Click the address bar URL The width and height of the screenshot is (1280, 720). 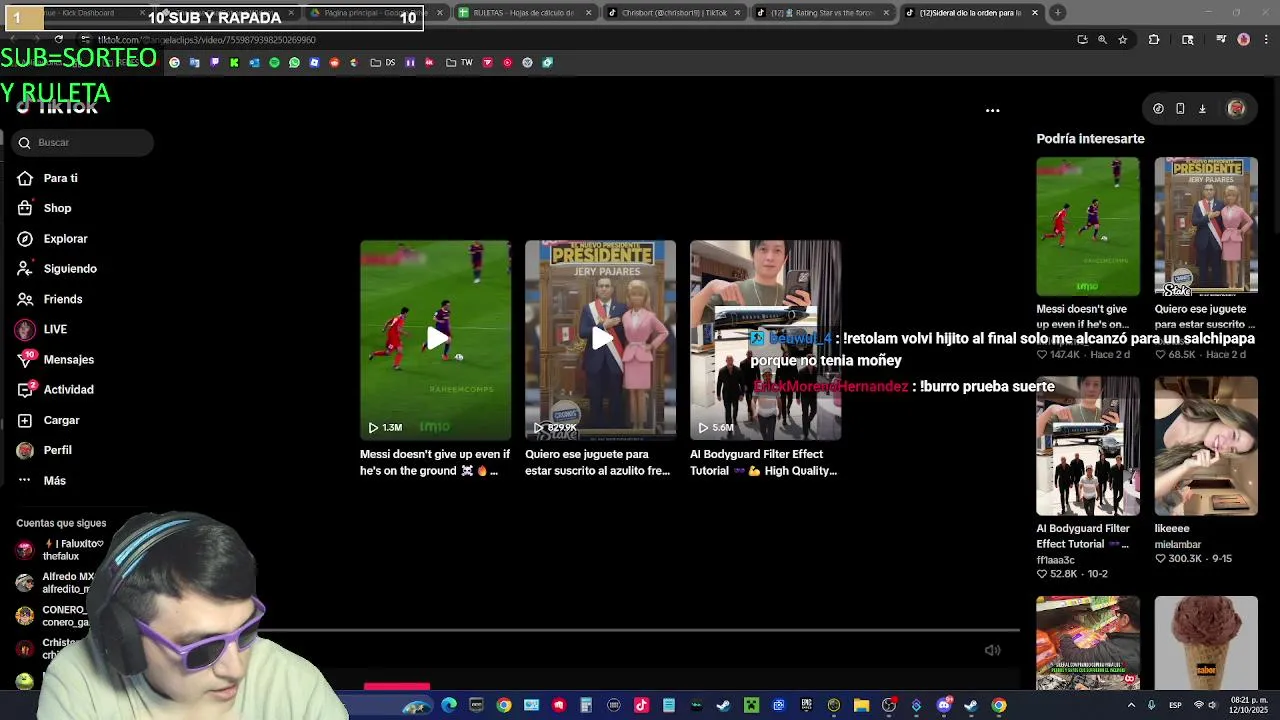click(207, 40)
